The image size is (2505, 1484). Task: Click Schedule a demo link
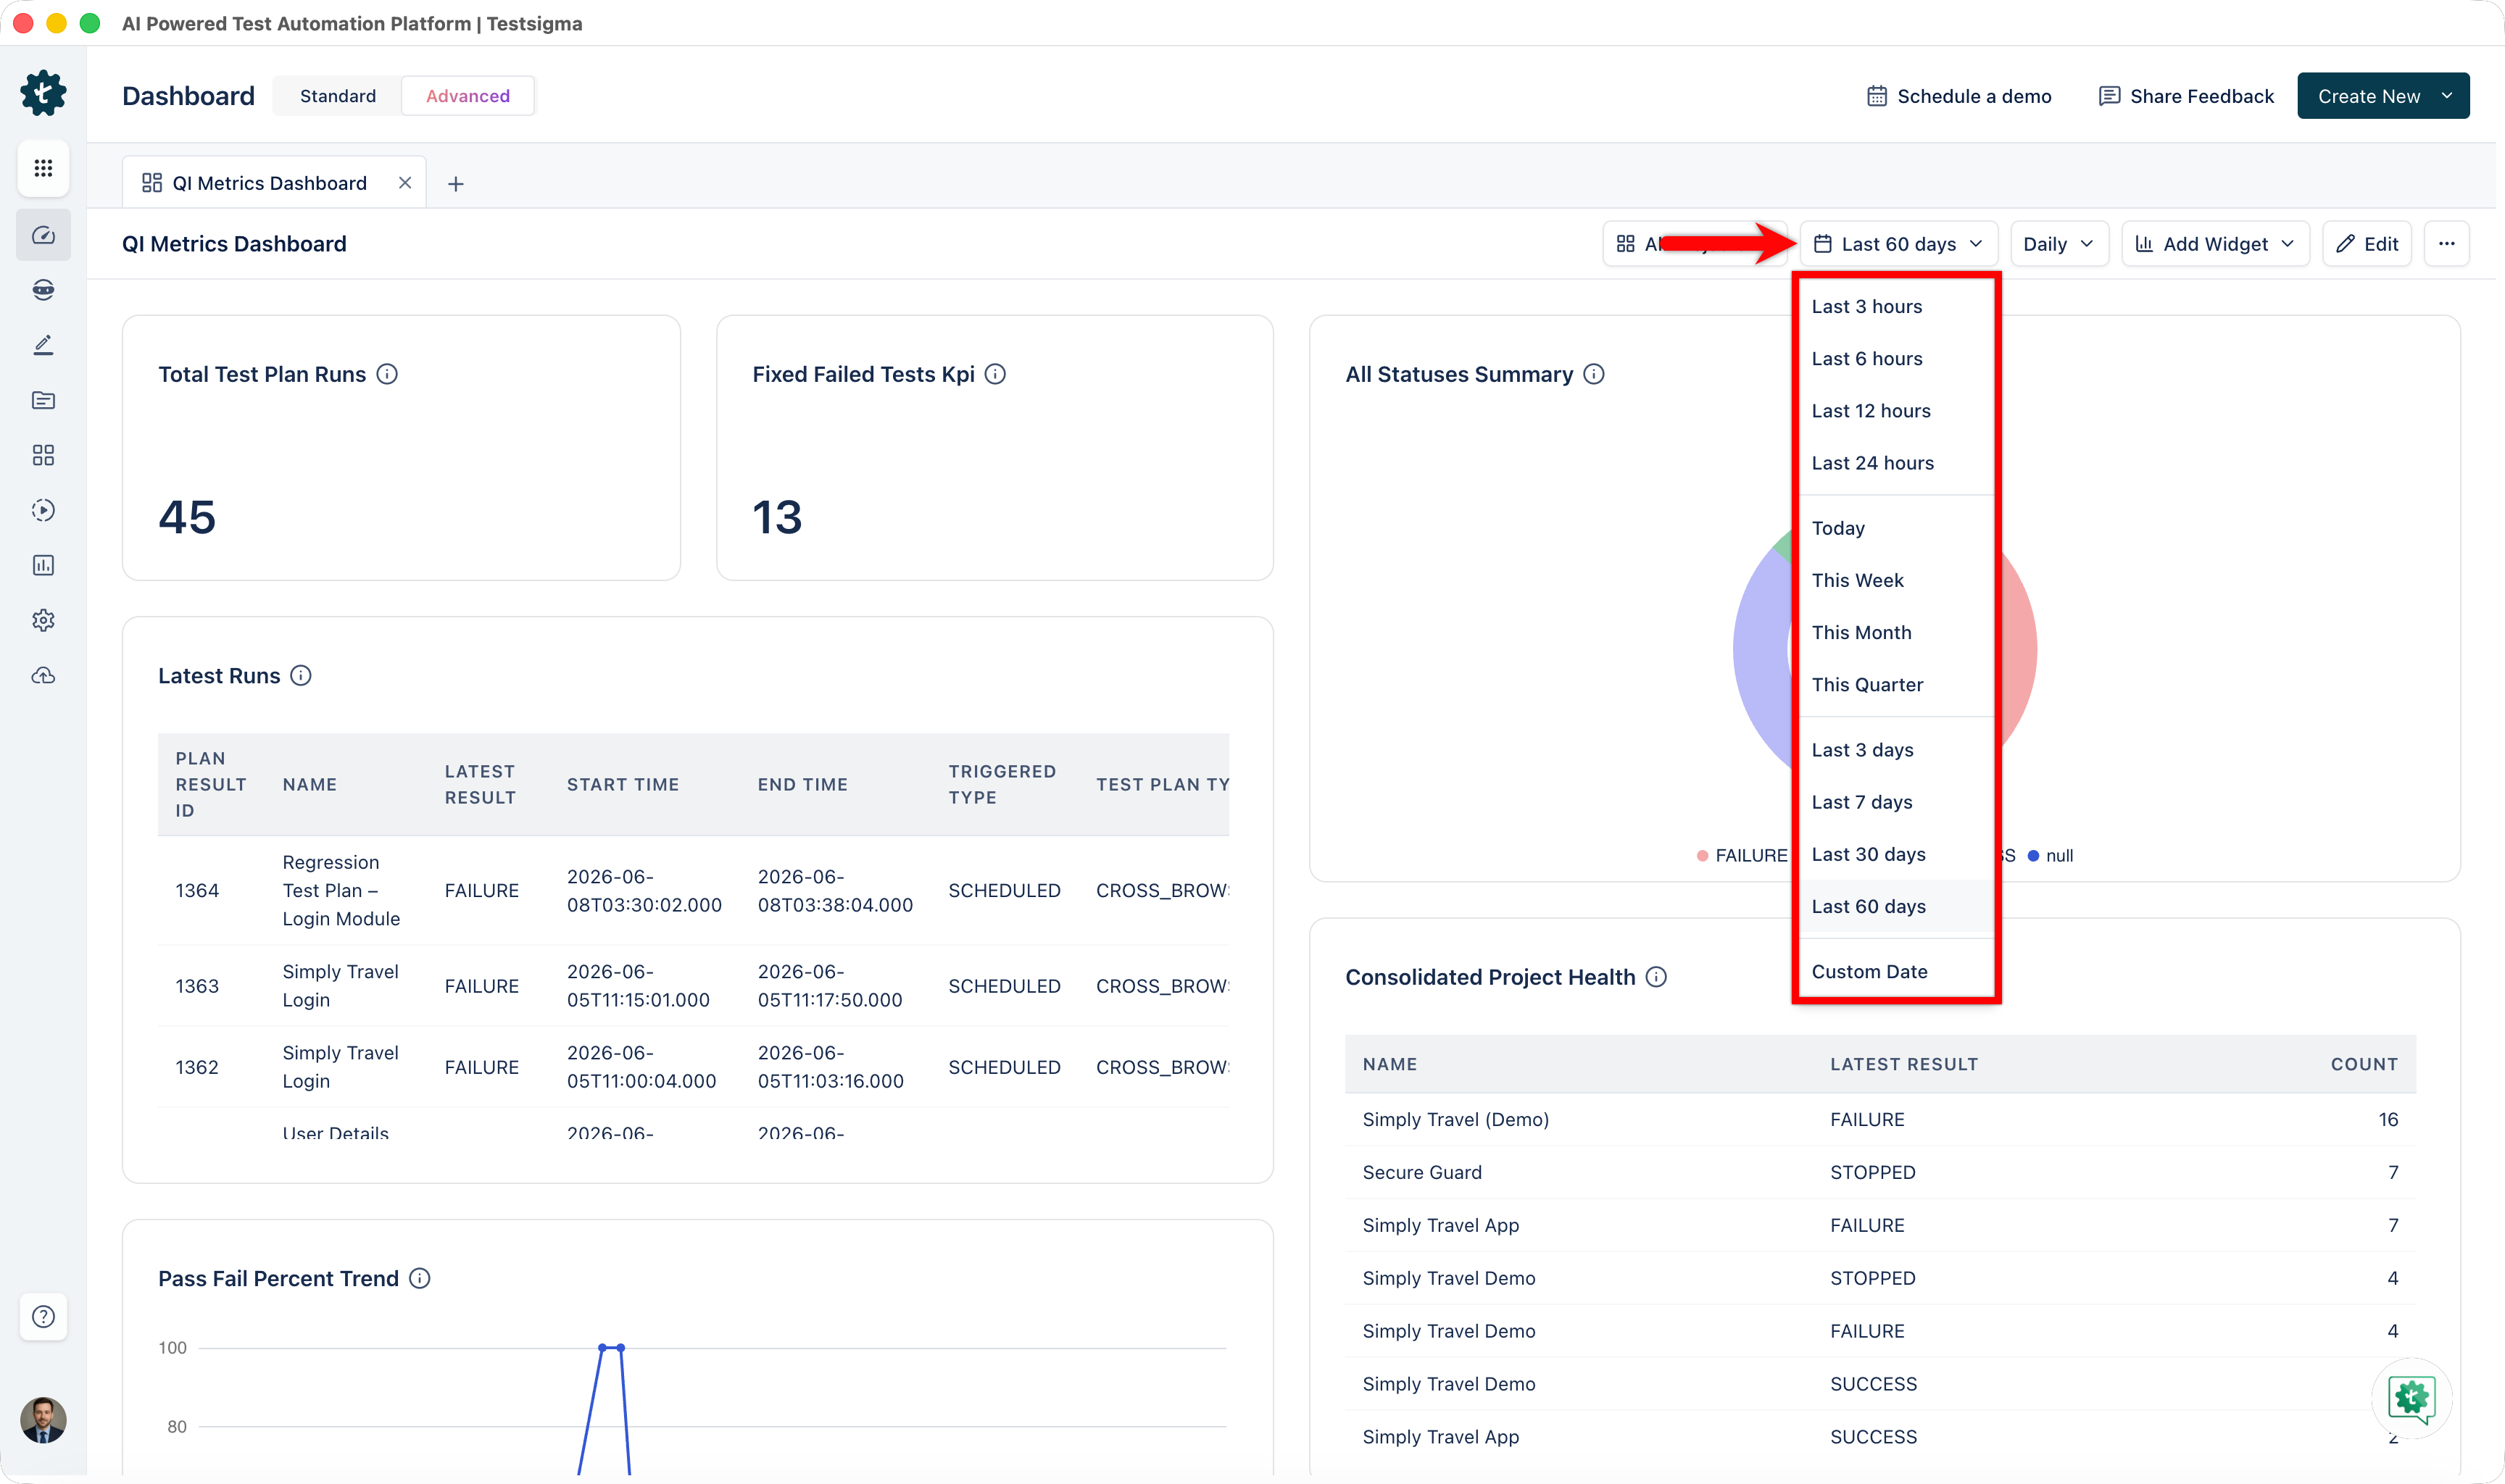coord(1959,96)
